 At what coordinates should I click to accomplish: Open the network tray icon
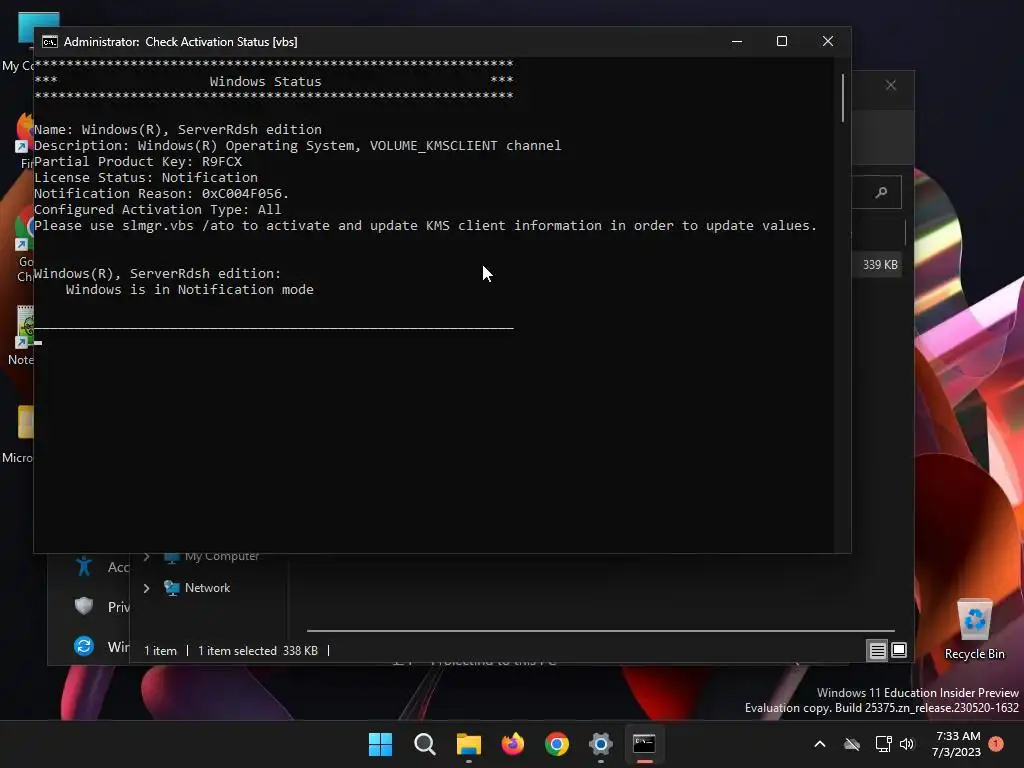tap(883, 744)
